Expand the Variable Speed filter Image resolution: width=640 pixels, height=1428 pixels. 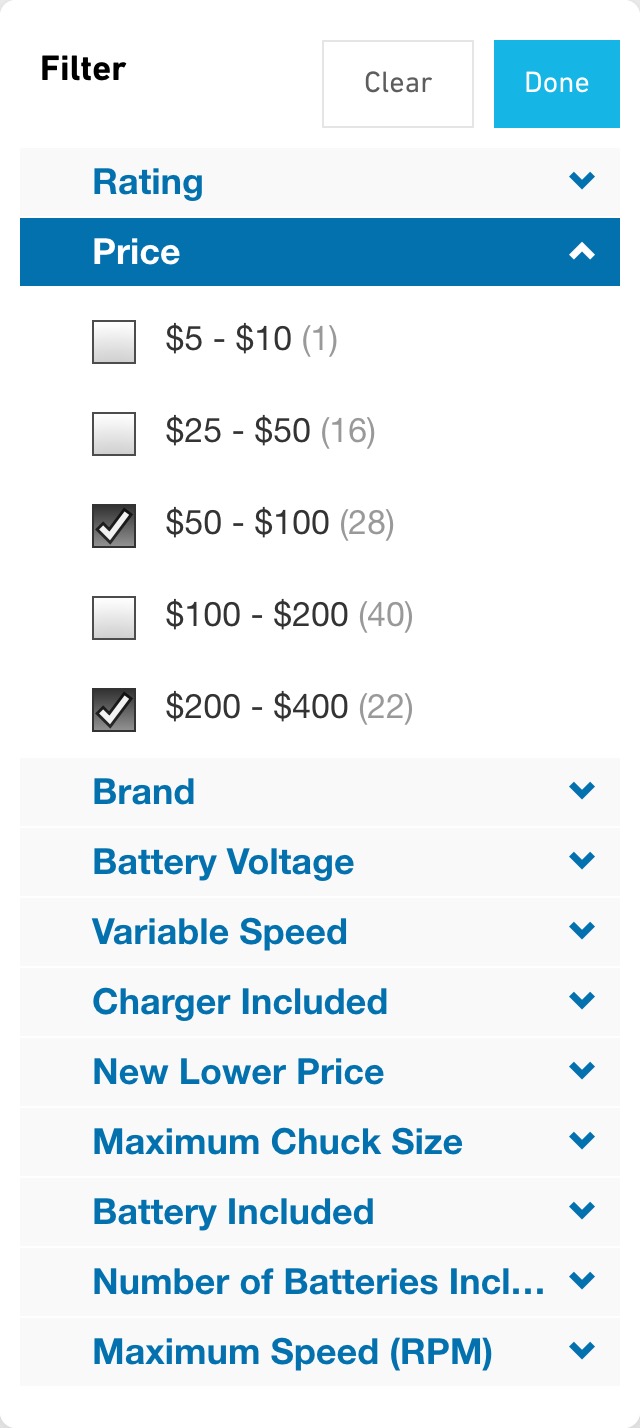[x=320, y=931]
